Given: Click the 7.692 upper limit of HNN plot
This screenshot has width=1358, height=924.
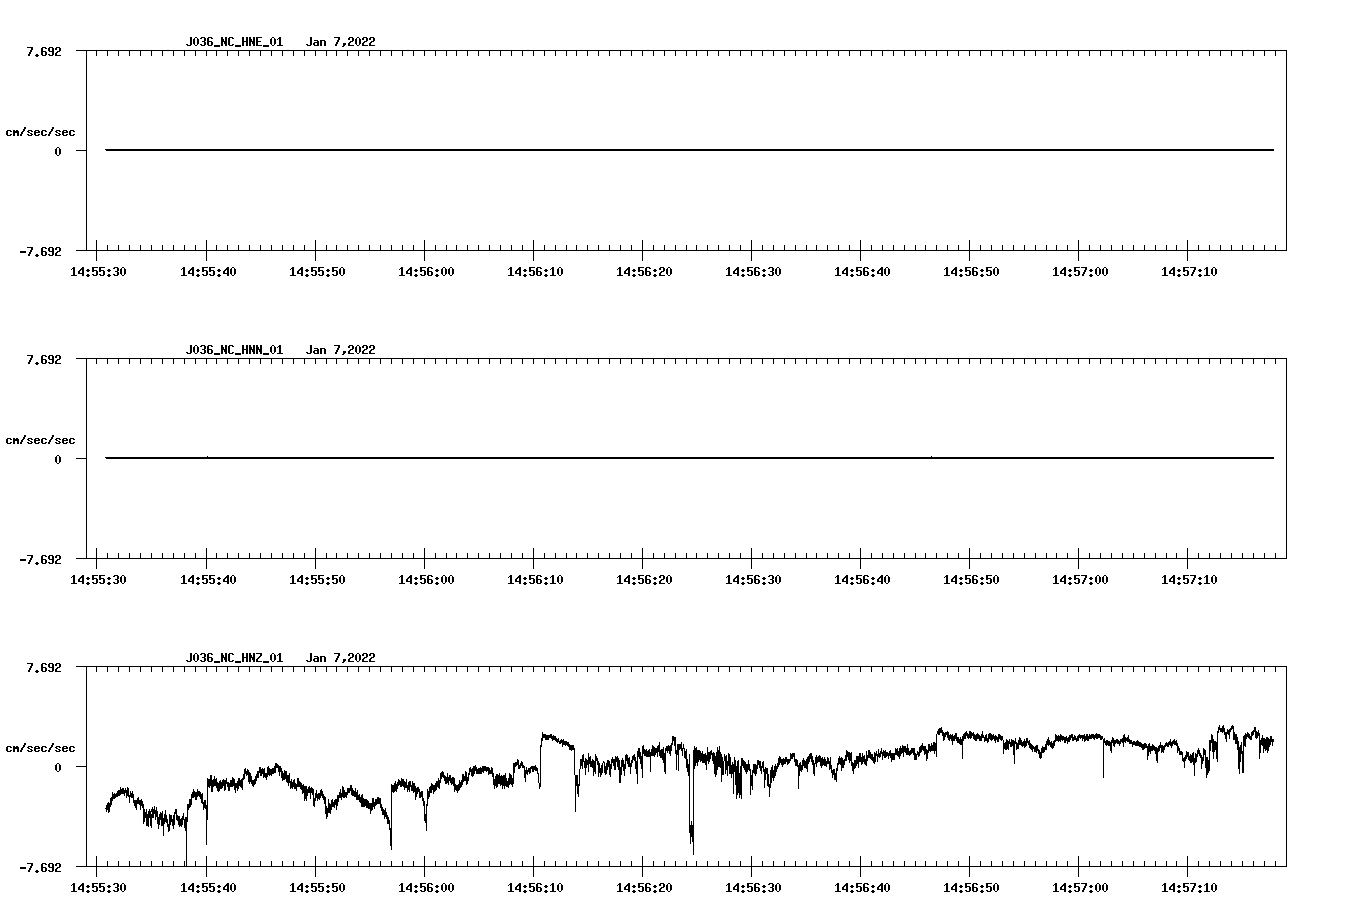Looking at the screenshot, I should click(43, 359).
